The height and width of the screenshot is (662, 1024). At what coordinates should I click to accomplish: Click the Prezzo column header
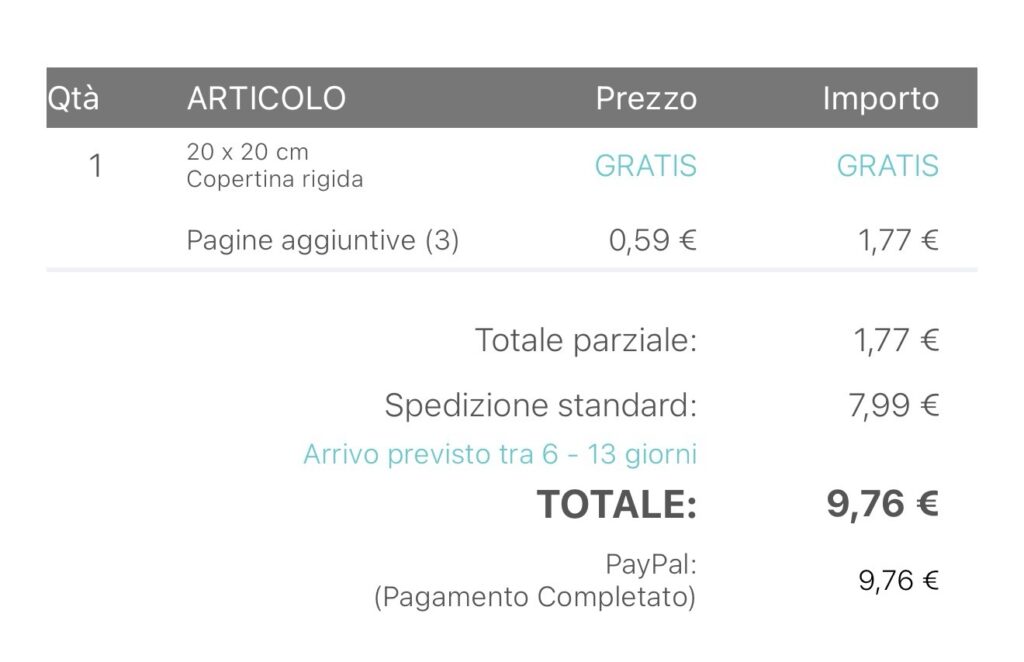[646, 99]
